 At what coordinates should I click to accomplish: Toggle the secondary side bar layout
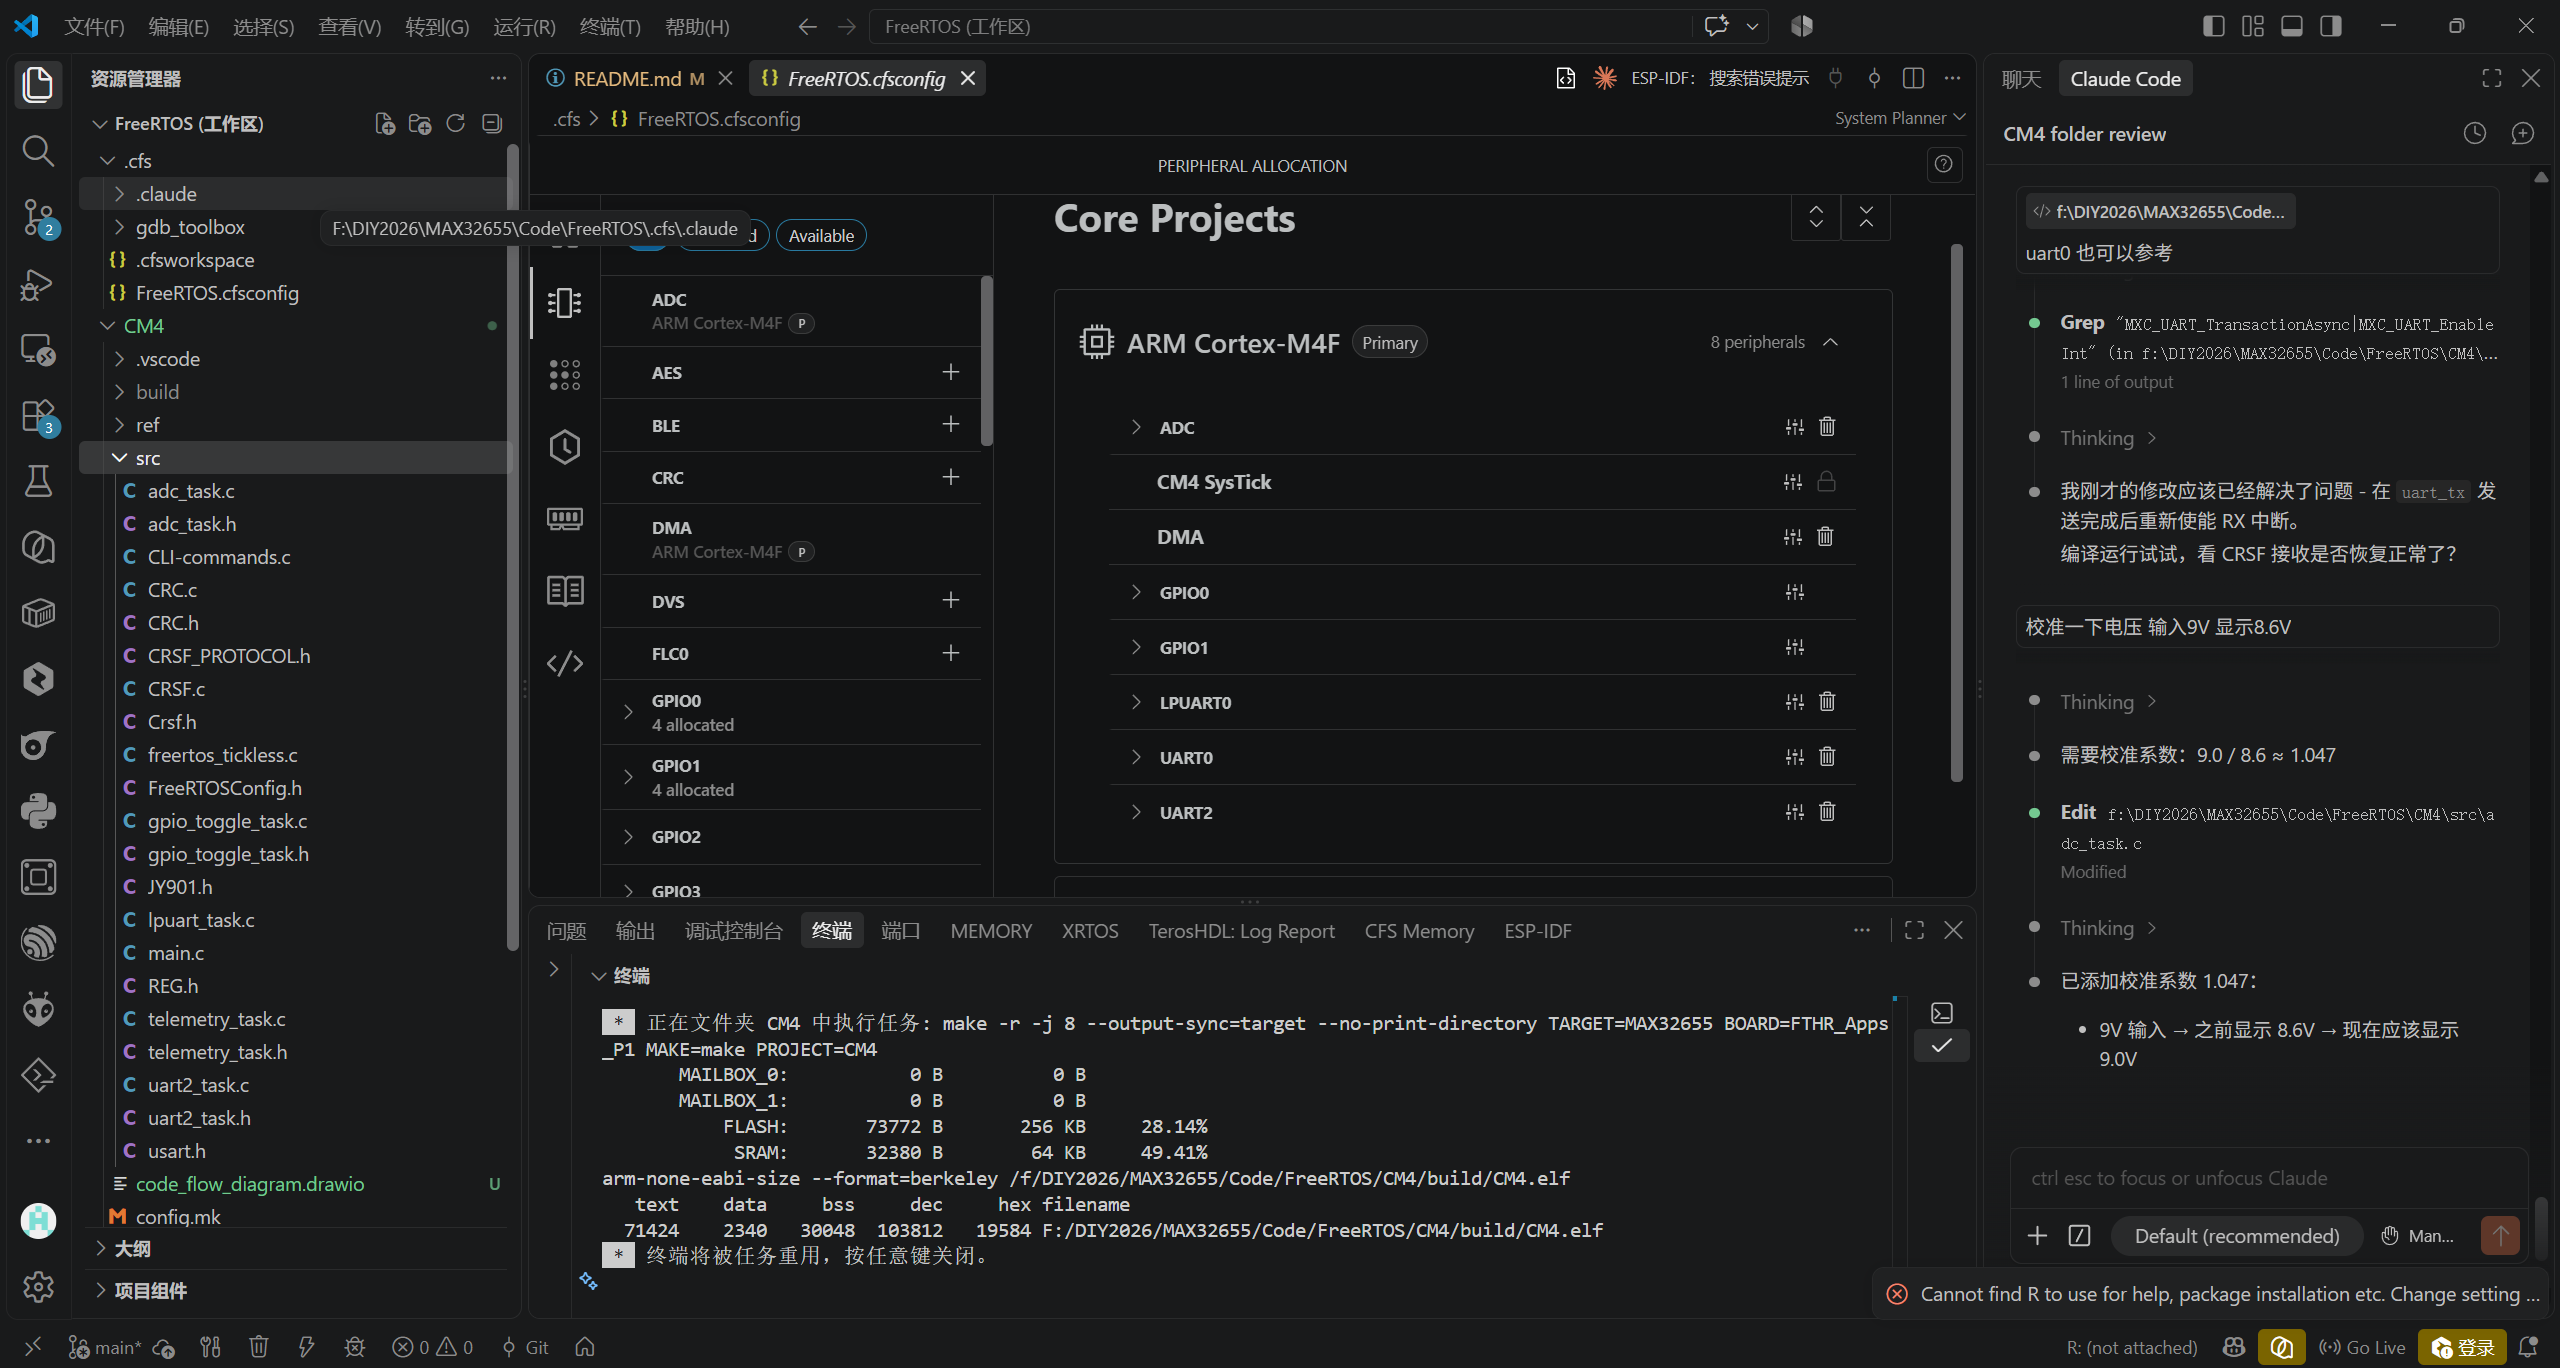pyautogui.click(x=2331, y=26)
